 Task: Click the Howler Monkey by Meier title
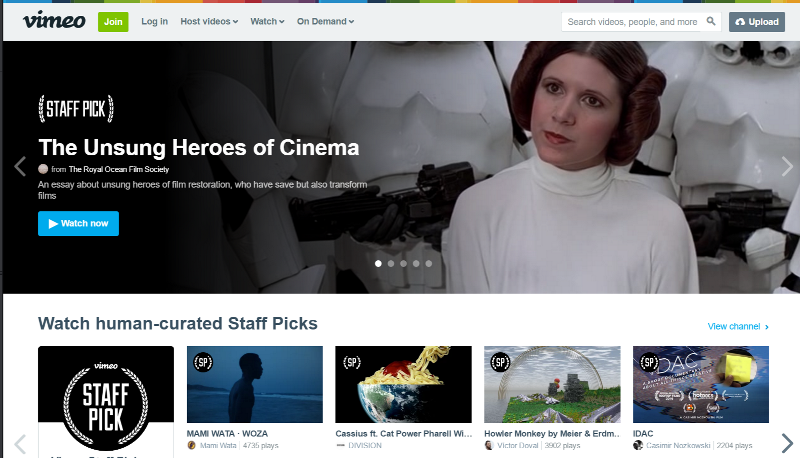(x=552, y=434)
